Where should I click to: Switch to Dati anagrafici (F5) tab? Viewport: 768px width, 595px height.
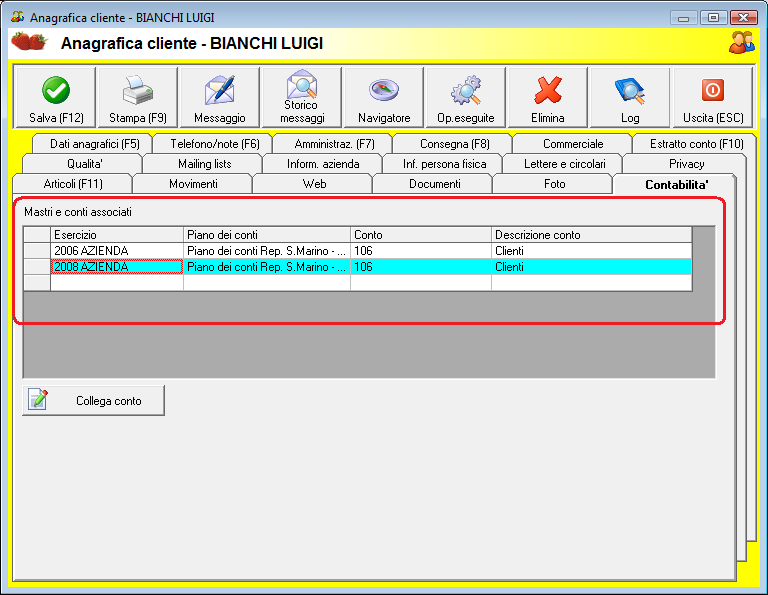coord(94,144)
